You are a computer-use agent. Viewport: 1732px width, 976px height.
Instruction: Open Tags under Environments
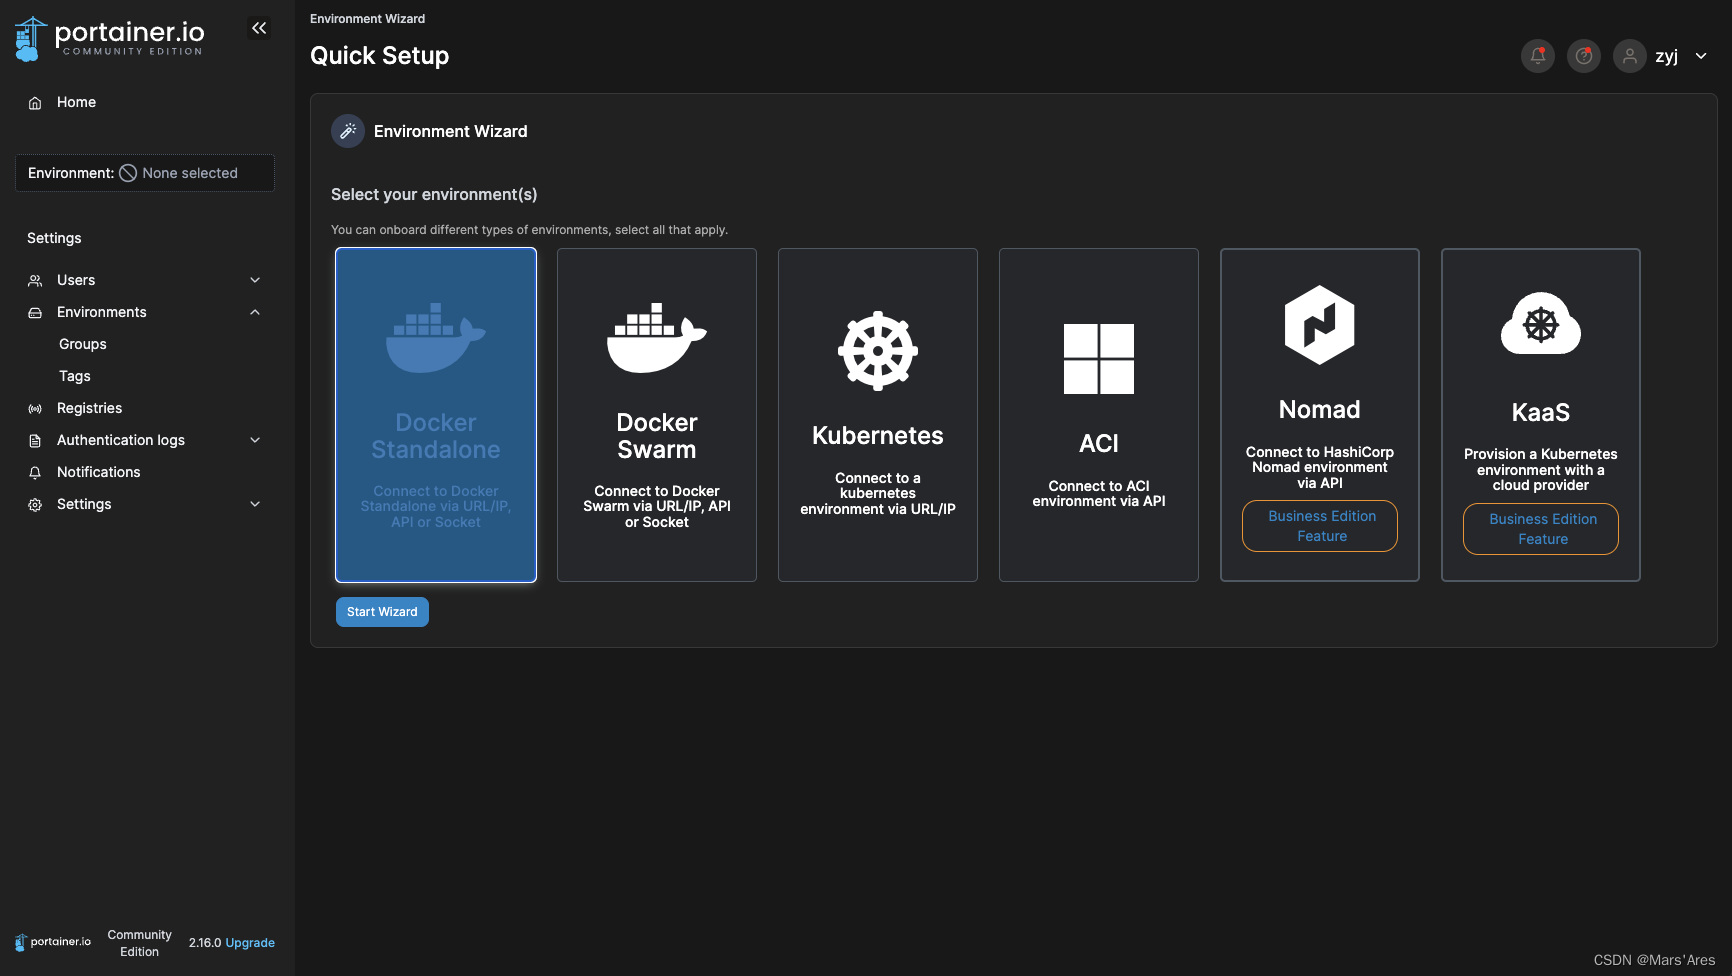(74, 376)
